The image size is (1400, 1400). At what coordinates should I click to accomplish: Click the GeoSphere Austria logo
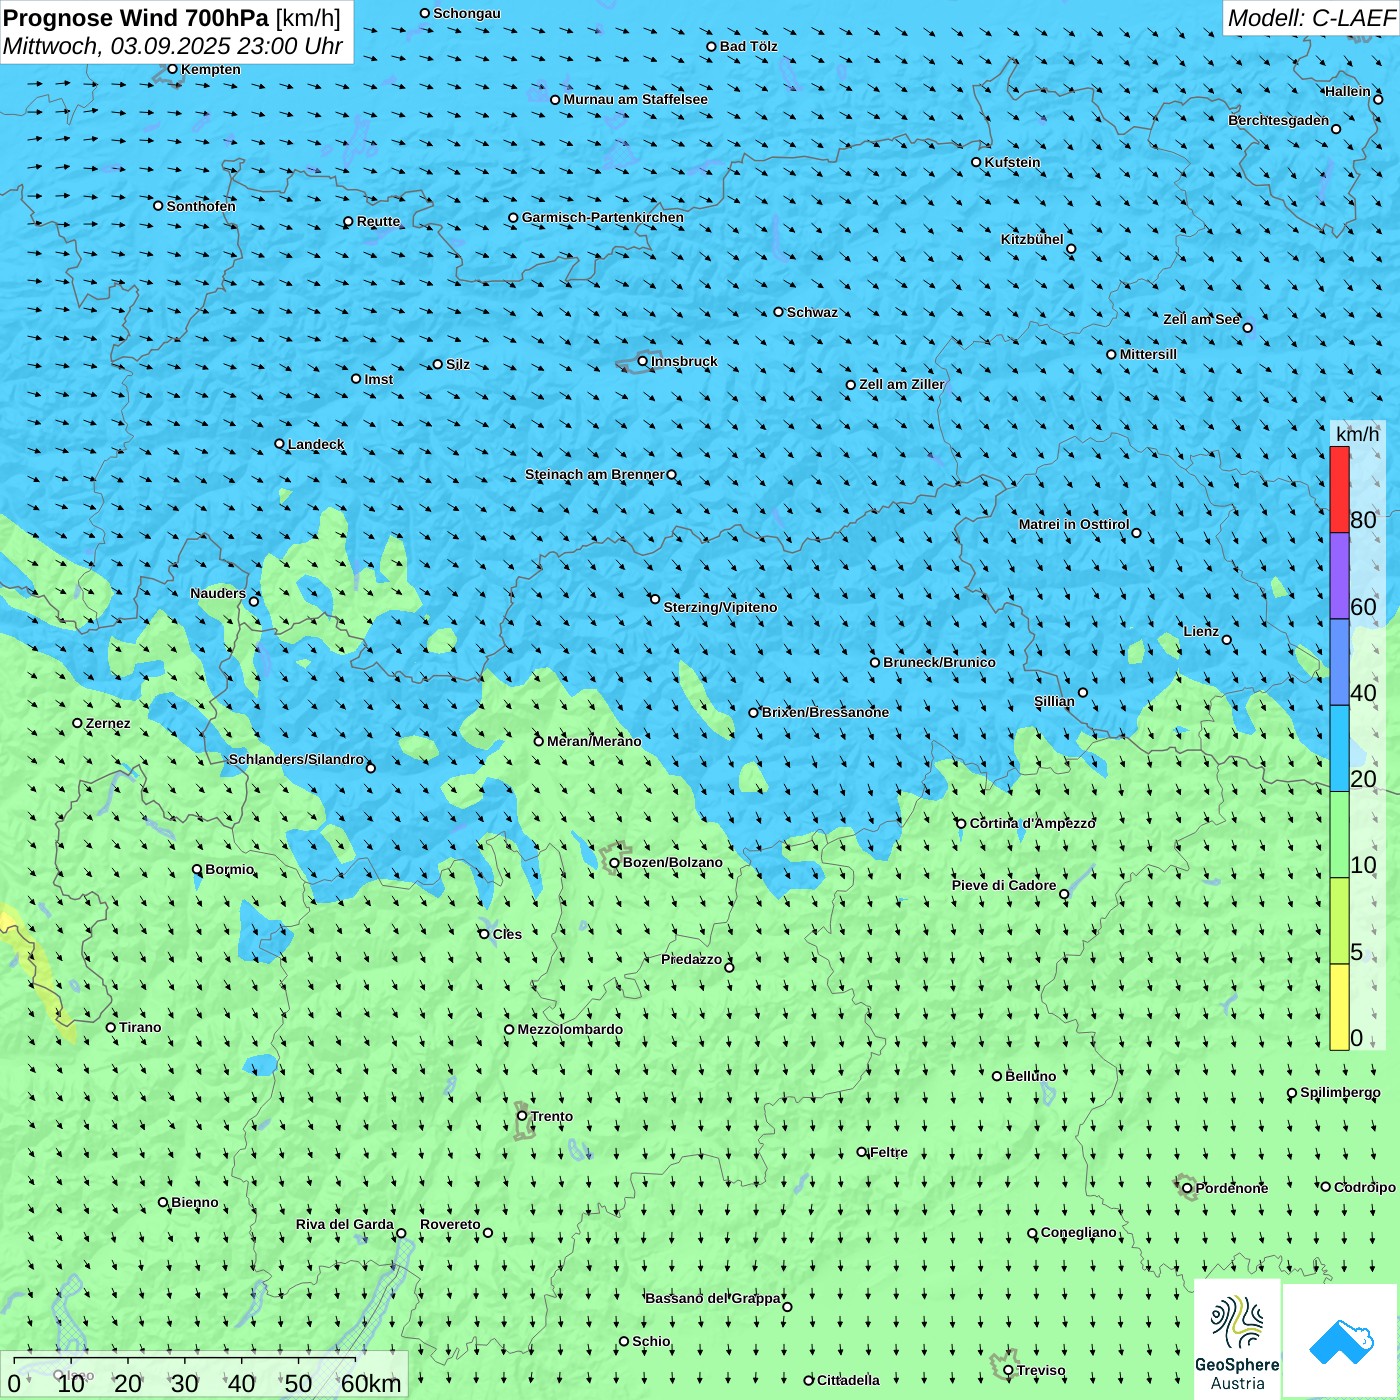(x=1237, y=1339)
